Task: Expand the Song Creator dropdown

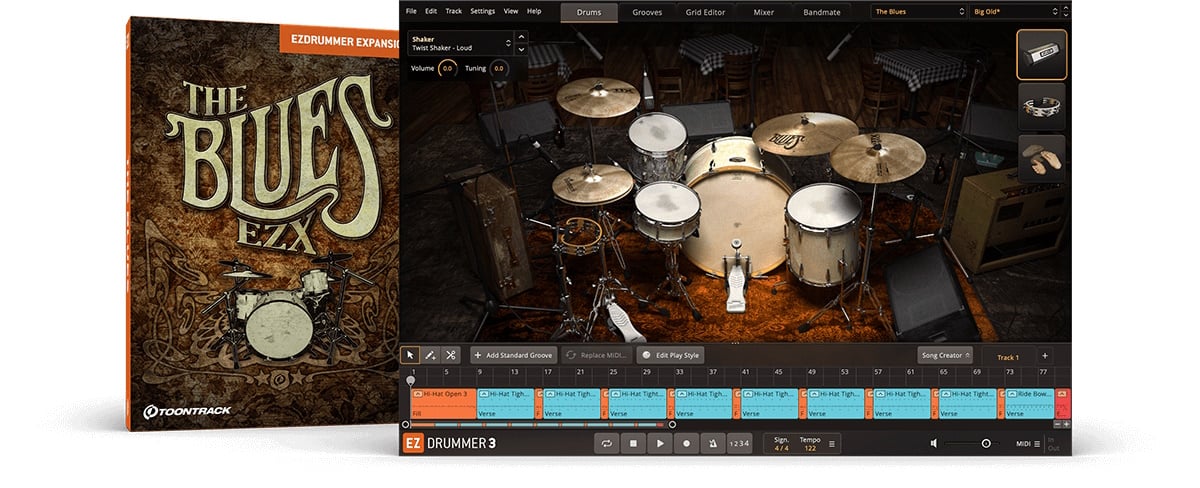Action: point(945,355)
